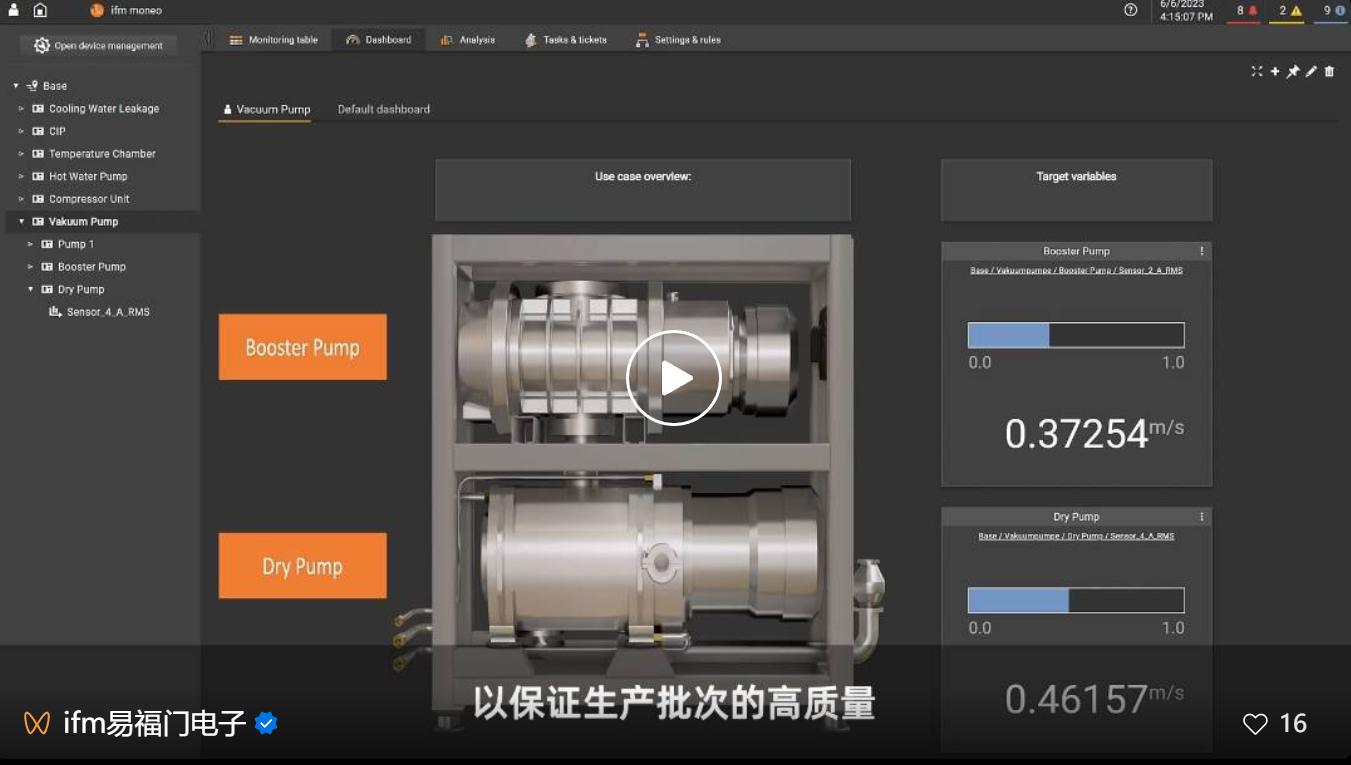
Task: Collapse the Vakuum Pump node
Action: pos(21,221)
